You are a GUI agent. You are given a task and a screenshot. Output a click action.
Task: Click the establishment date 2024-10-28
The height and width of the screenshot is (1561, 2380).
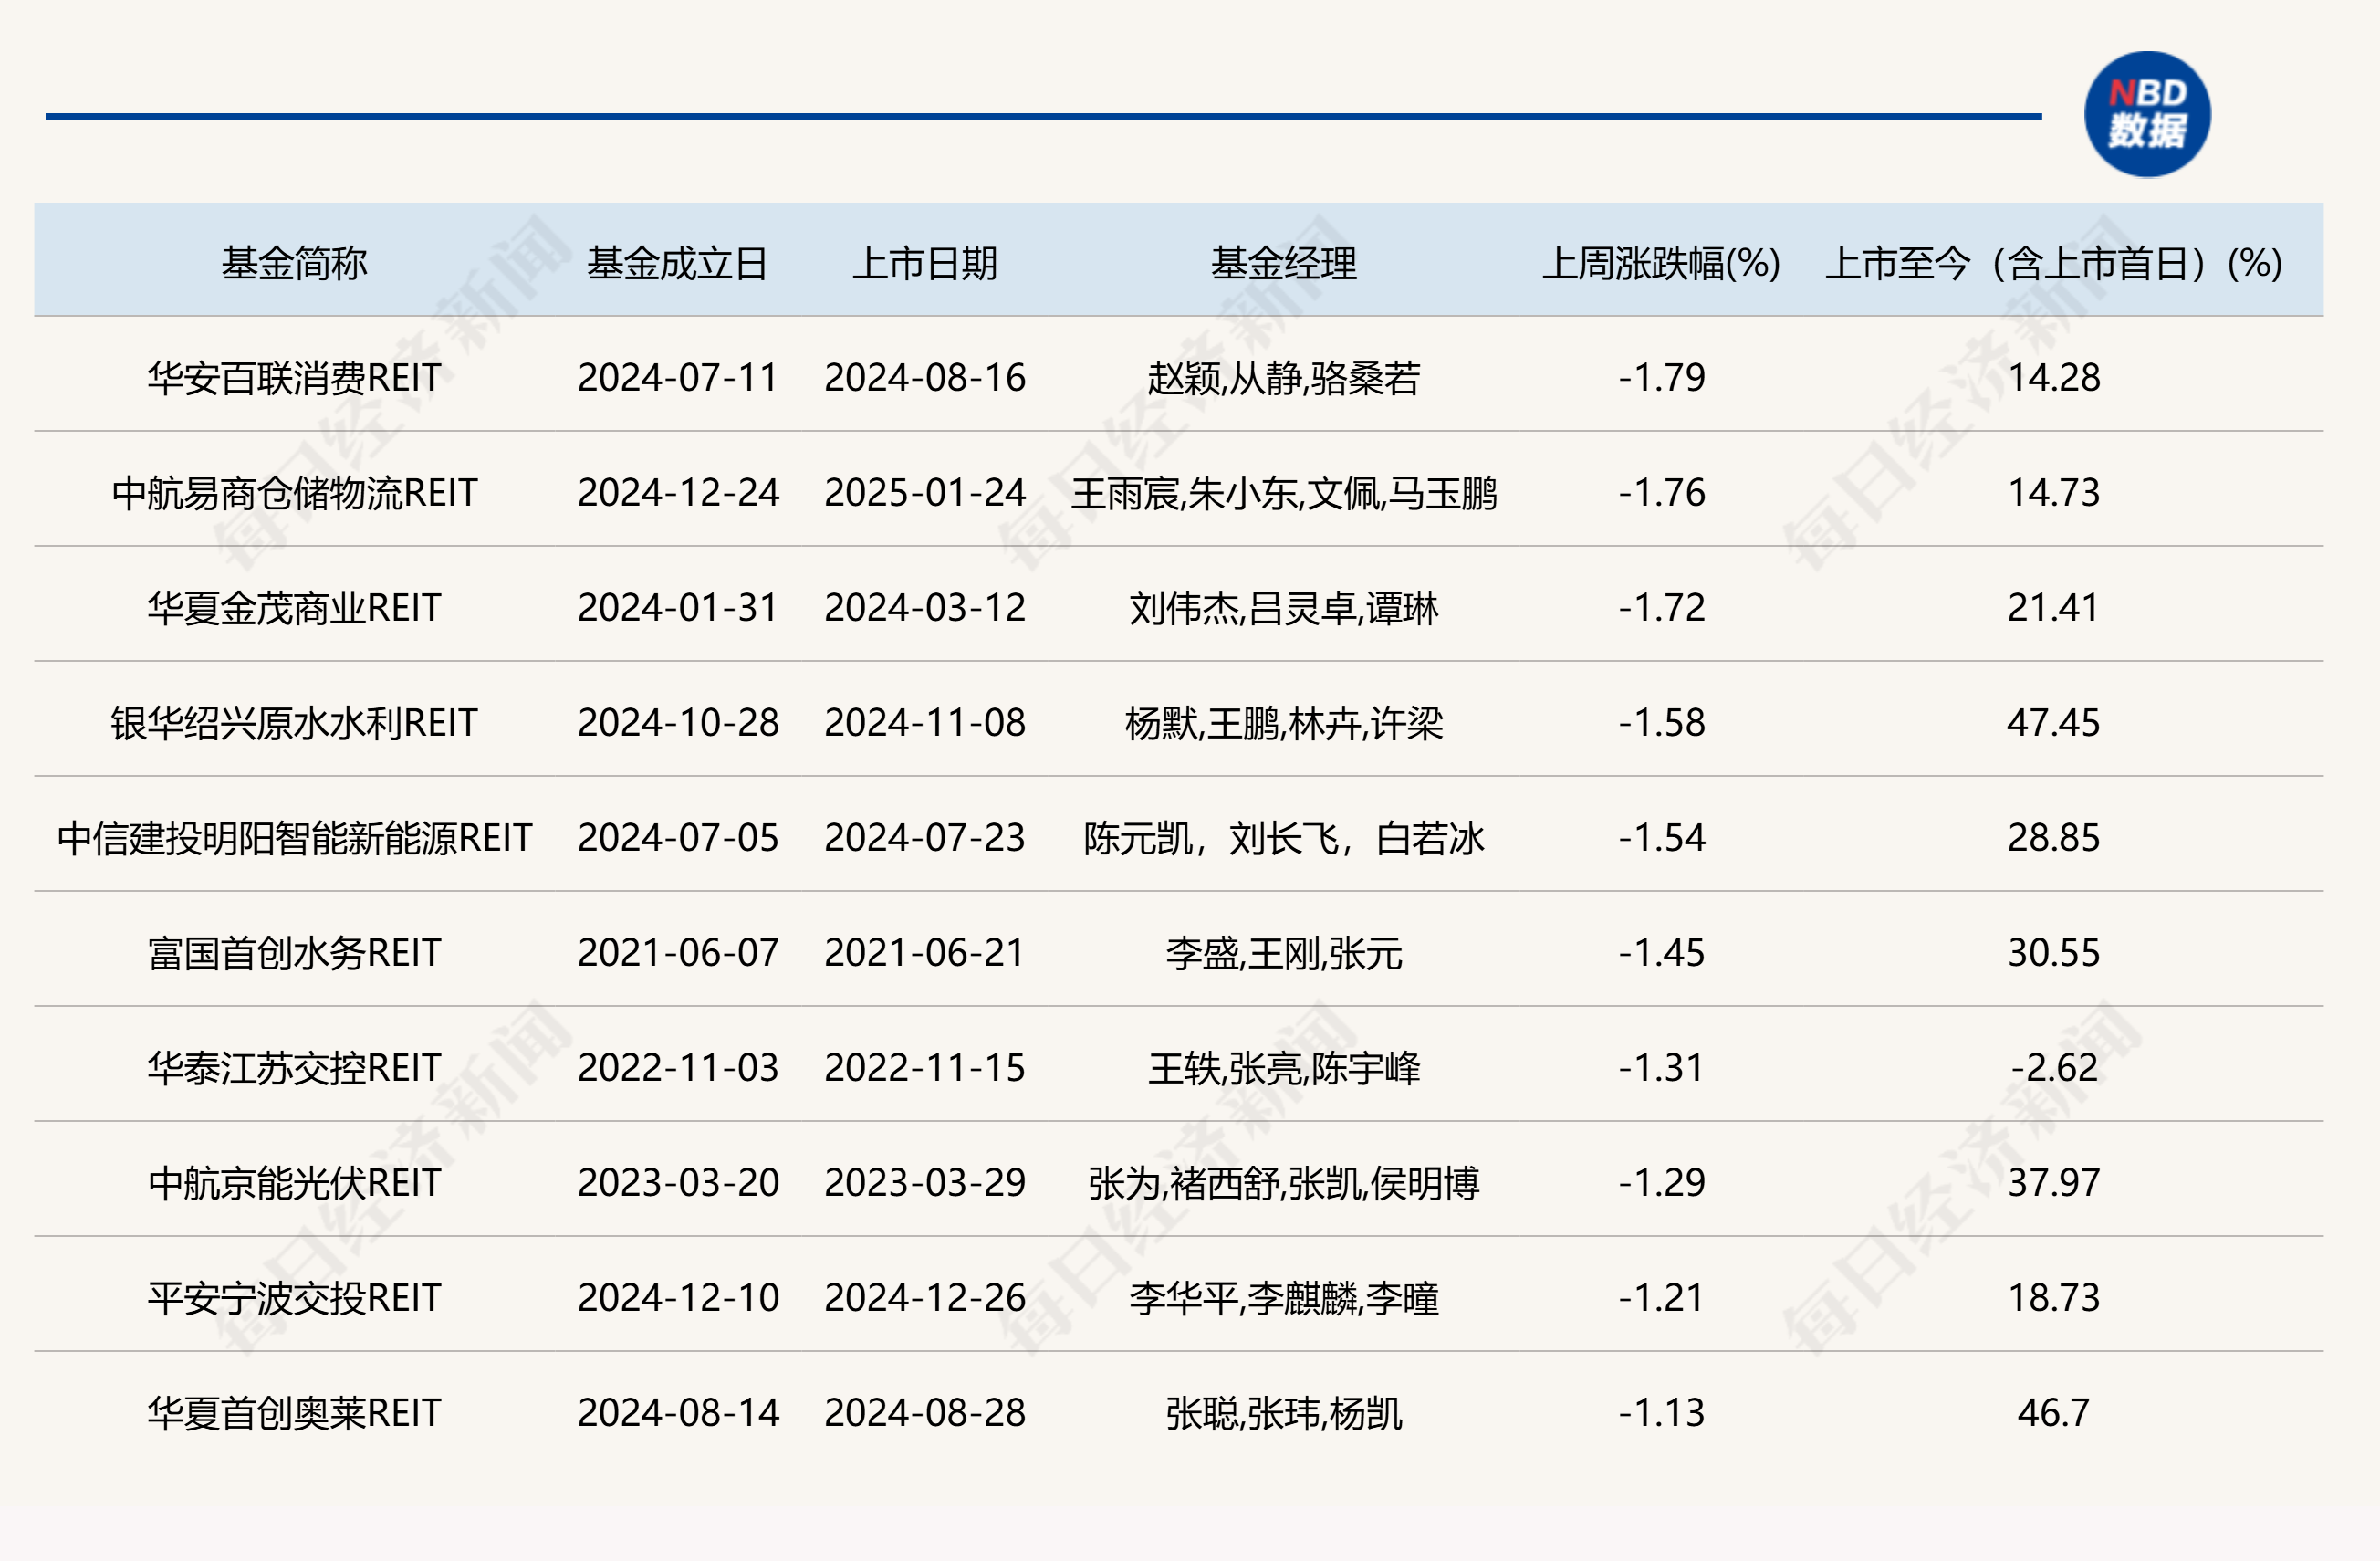point(678,723)
